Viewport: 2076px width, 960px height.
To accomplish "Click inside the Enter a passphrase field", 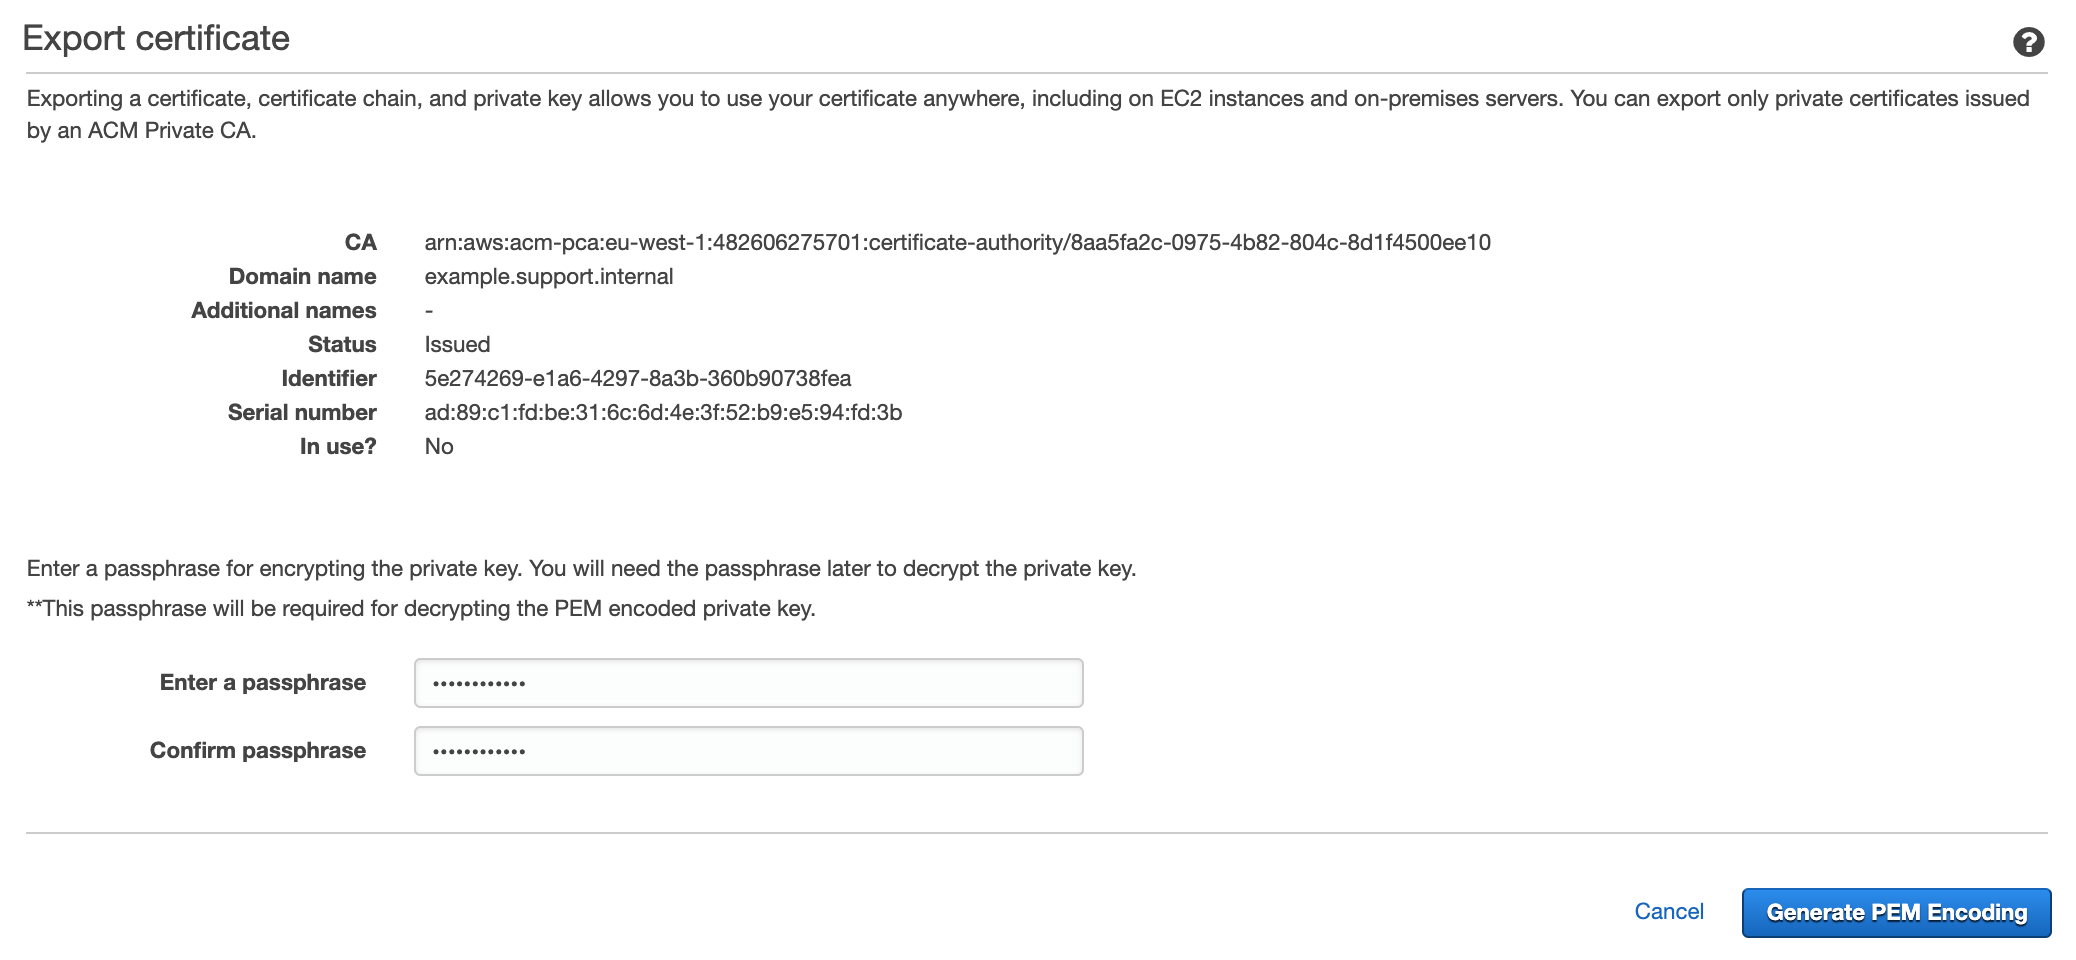I will [x=747, y=682].
